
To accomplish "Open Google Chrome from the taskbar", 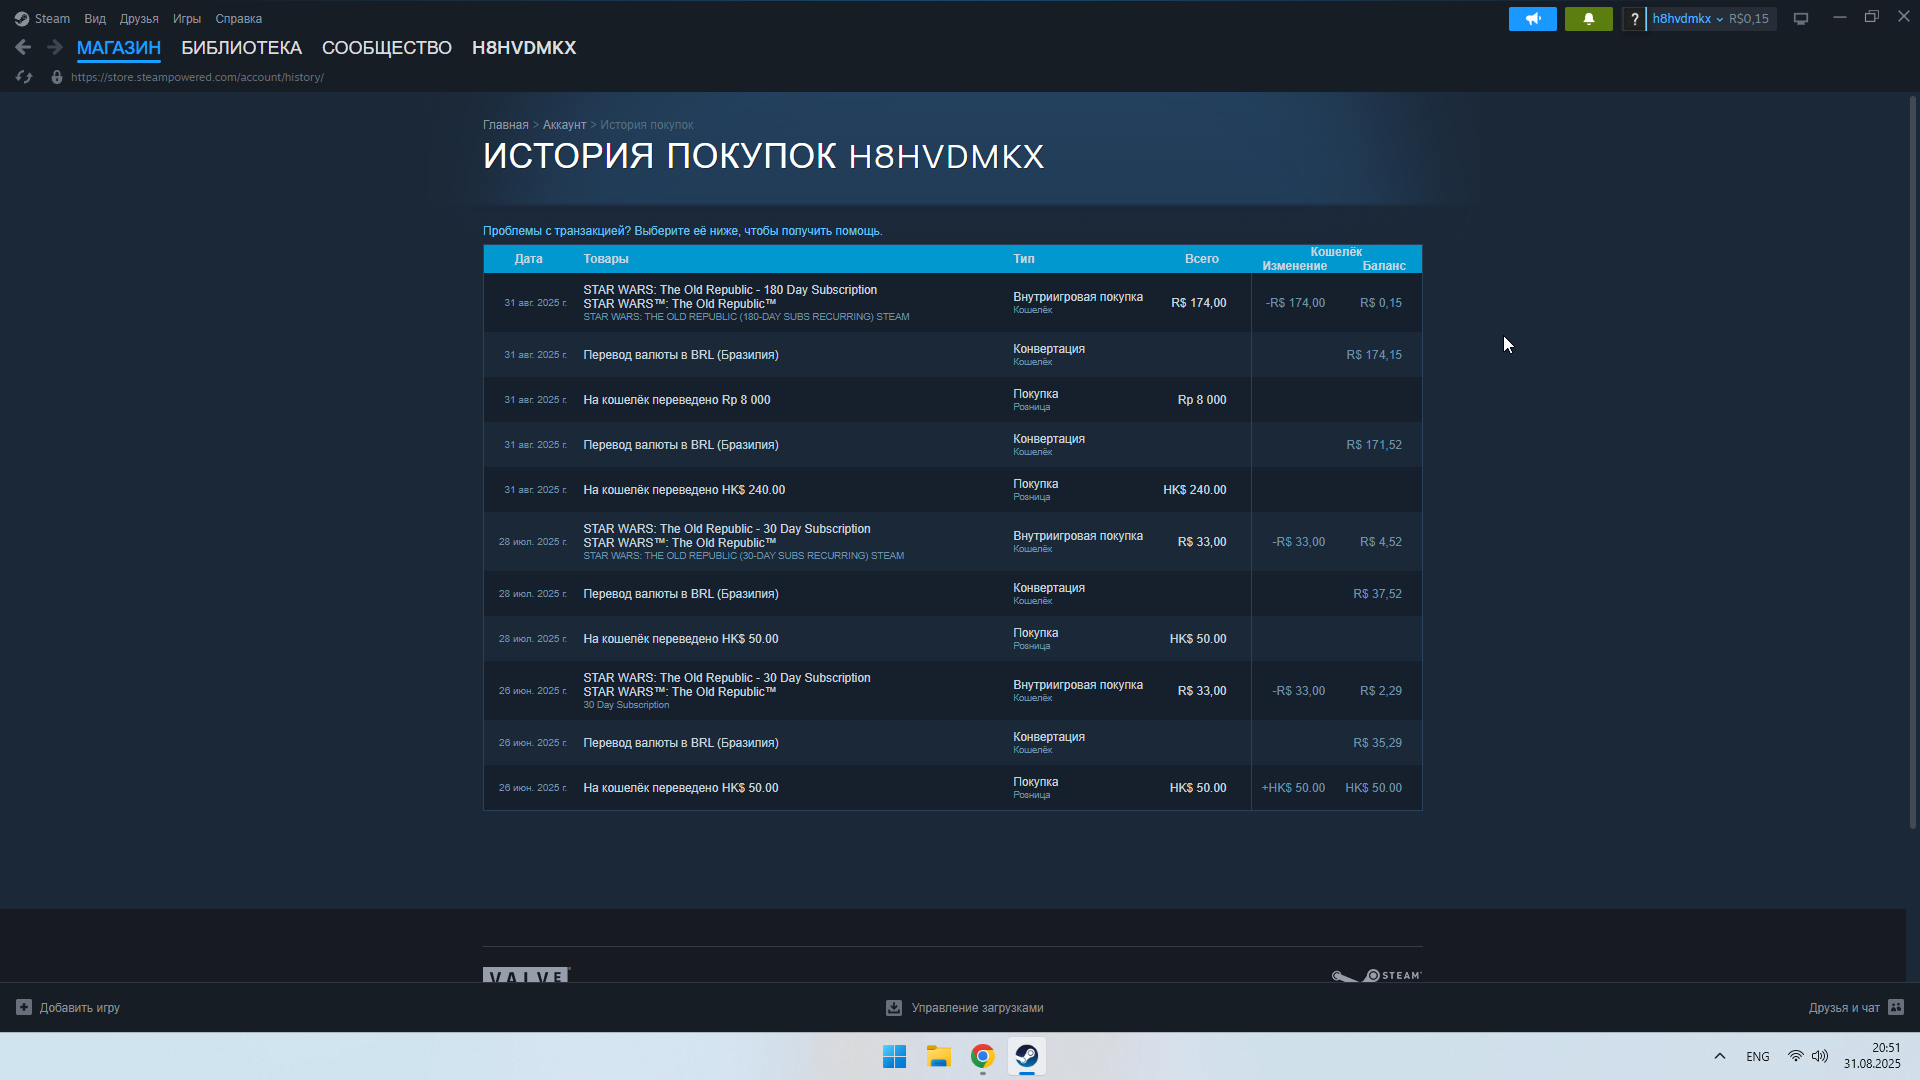I will click(x=982, y=1056).
